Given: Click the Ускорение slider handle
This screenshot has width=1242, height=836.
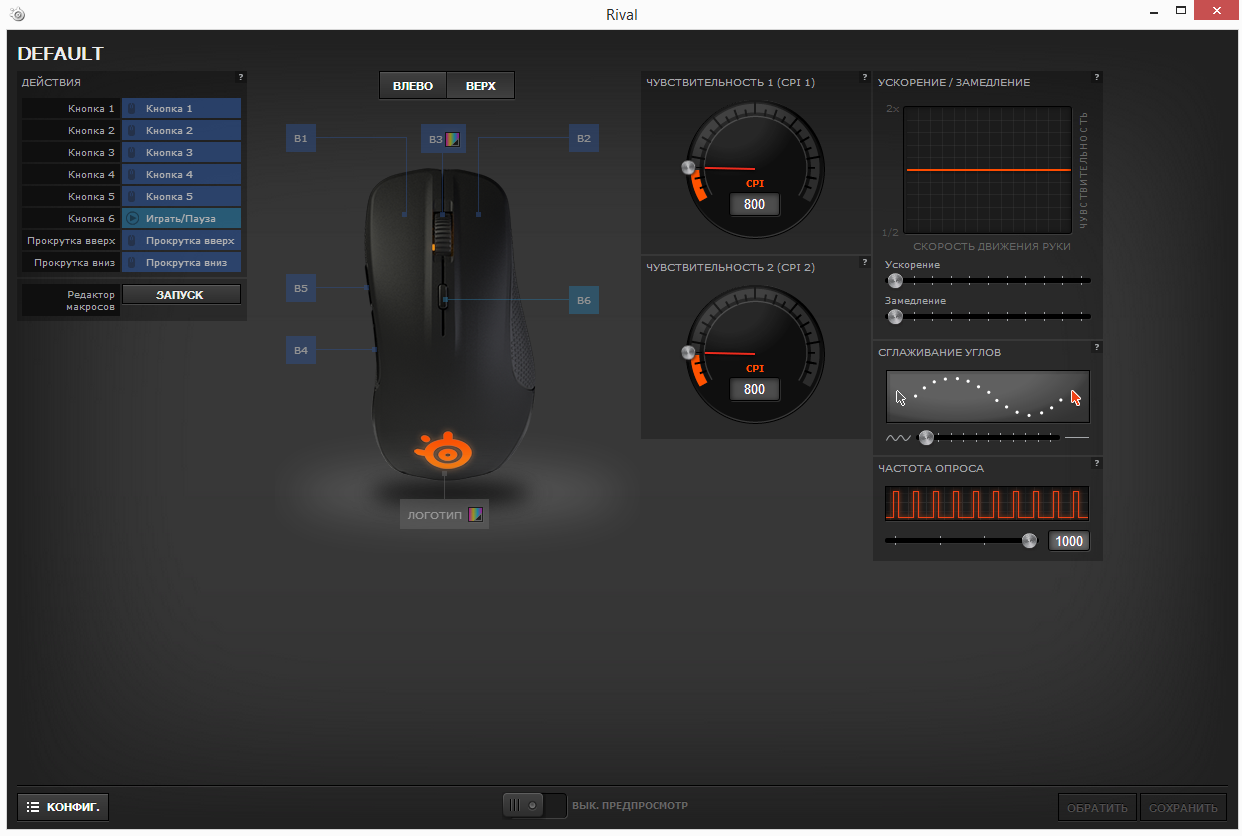Looking at the screenshot, I should (x=895, y=281).
